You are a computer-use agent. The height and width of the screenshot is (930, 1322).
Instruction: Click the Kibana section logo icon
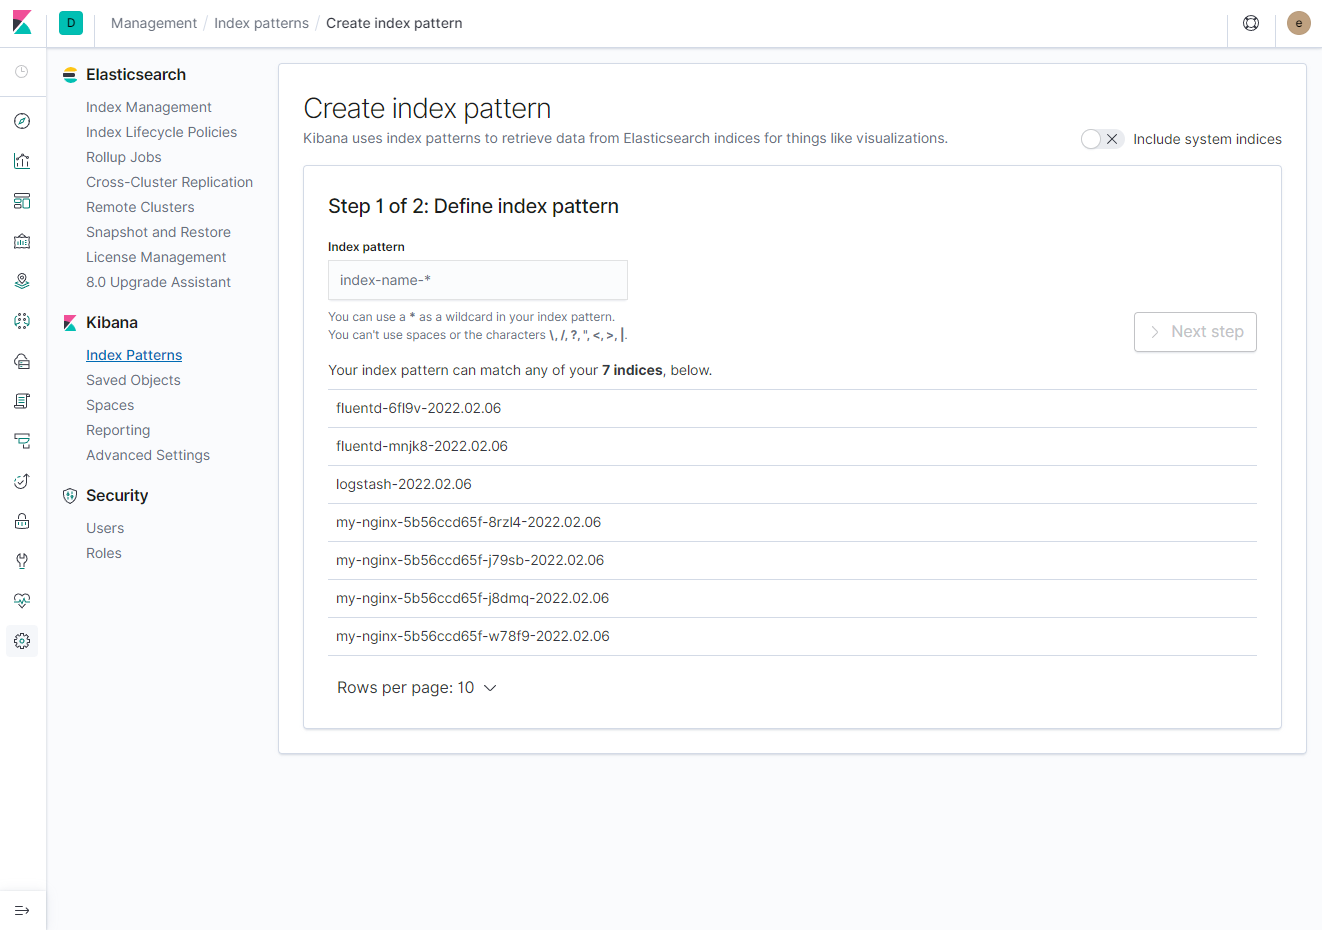click(x=70, y=323)
